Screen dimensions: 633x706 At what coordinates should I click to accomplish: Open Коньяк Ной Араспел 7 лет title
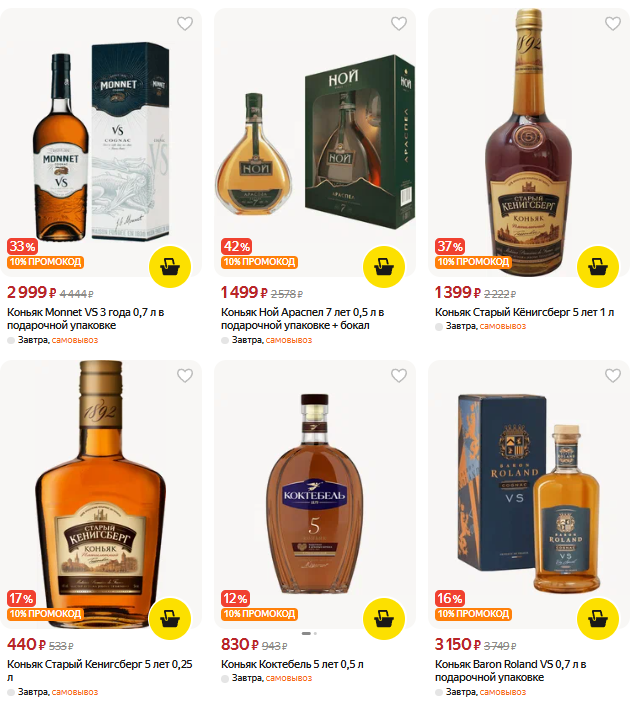tap(302, 319)
